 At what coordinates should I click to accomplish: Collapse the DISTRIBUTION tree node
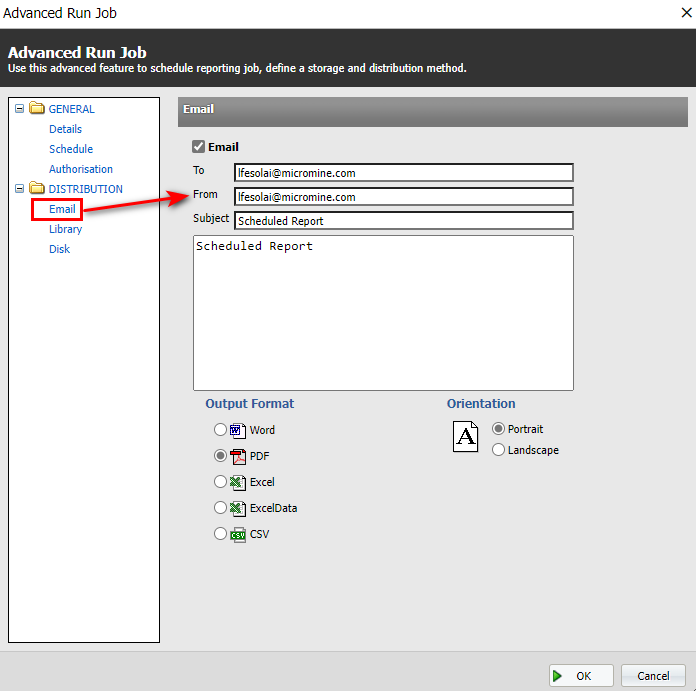(19, 189)
